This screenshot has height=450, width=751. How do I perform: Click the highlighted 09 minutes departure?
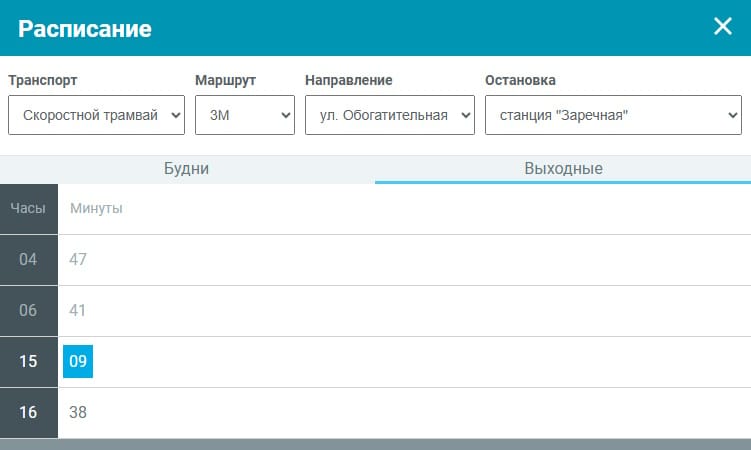(x=78, y=361)
